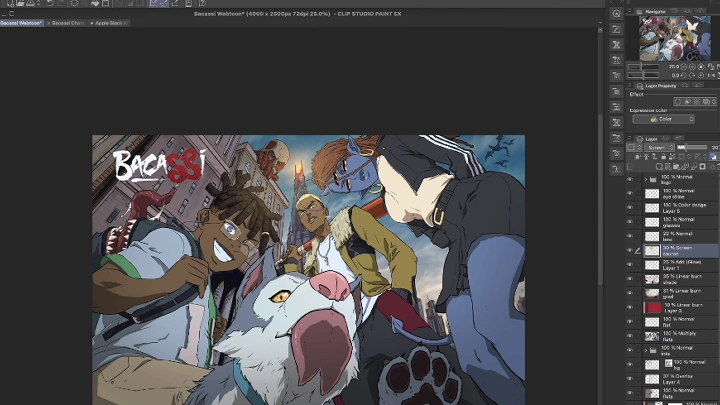Click the Redo arrow in the top toolbar
Screen dimensions: 720x405
pyautogui.click(x=61, y=3)
